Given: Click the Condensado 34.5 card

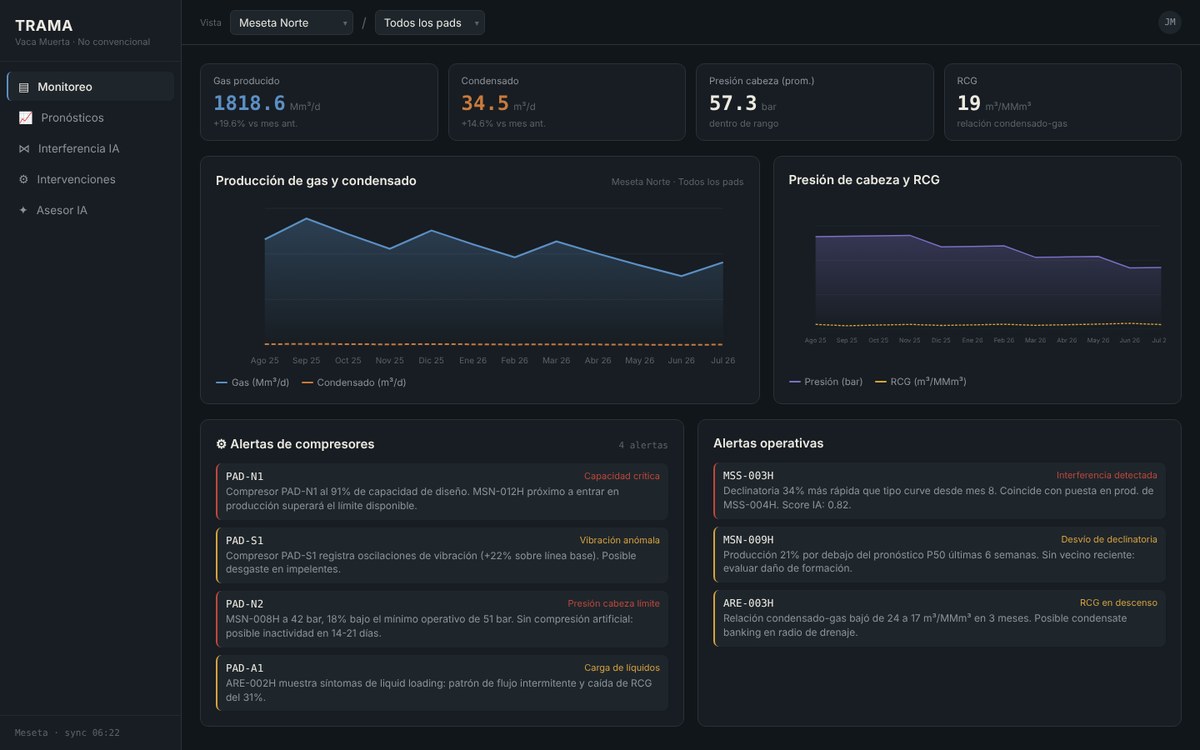Looking at the screenshot, I should 567,102.
